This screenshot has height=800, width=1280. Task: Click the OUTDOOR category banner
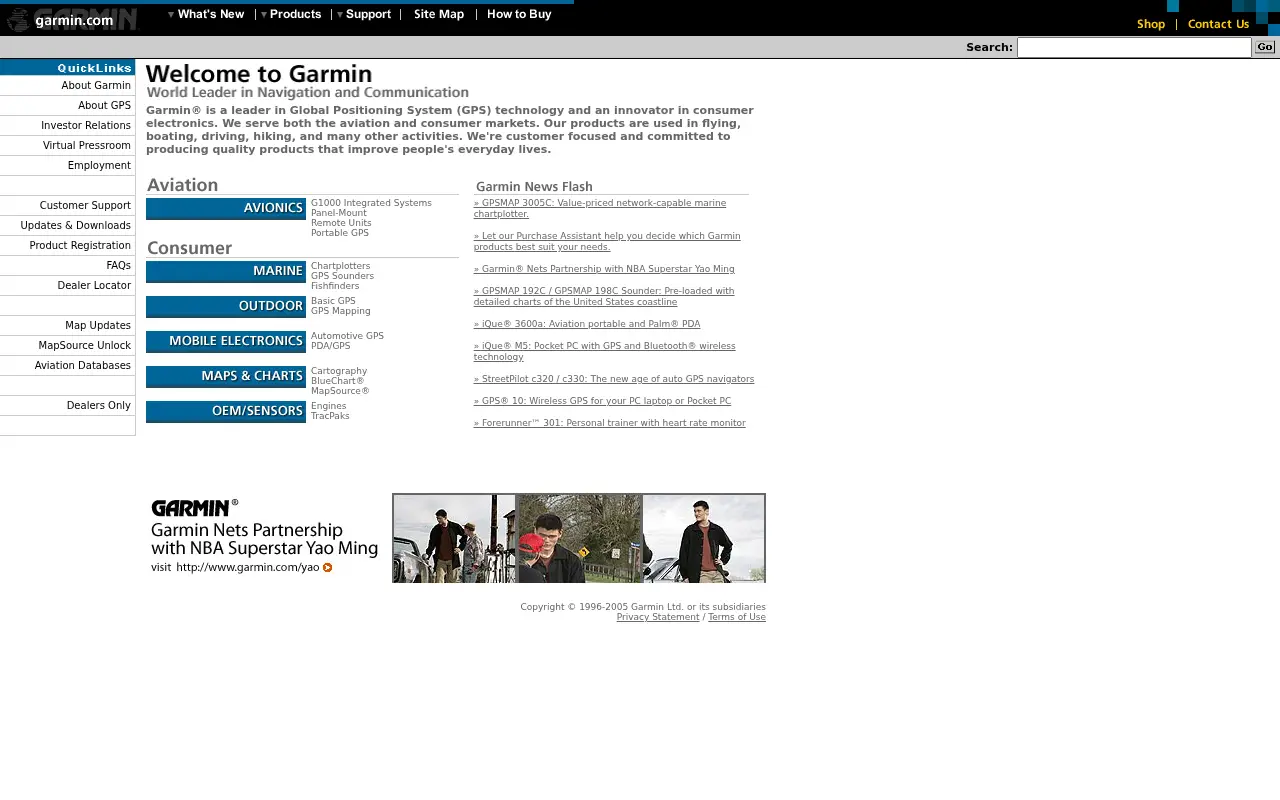coord(226,307)
